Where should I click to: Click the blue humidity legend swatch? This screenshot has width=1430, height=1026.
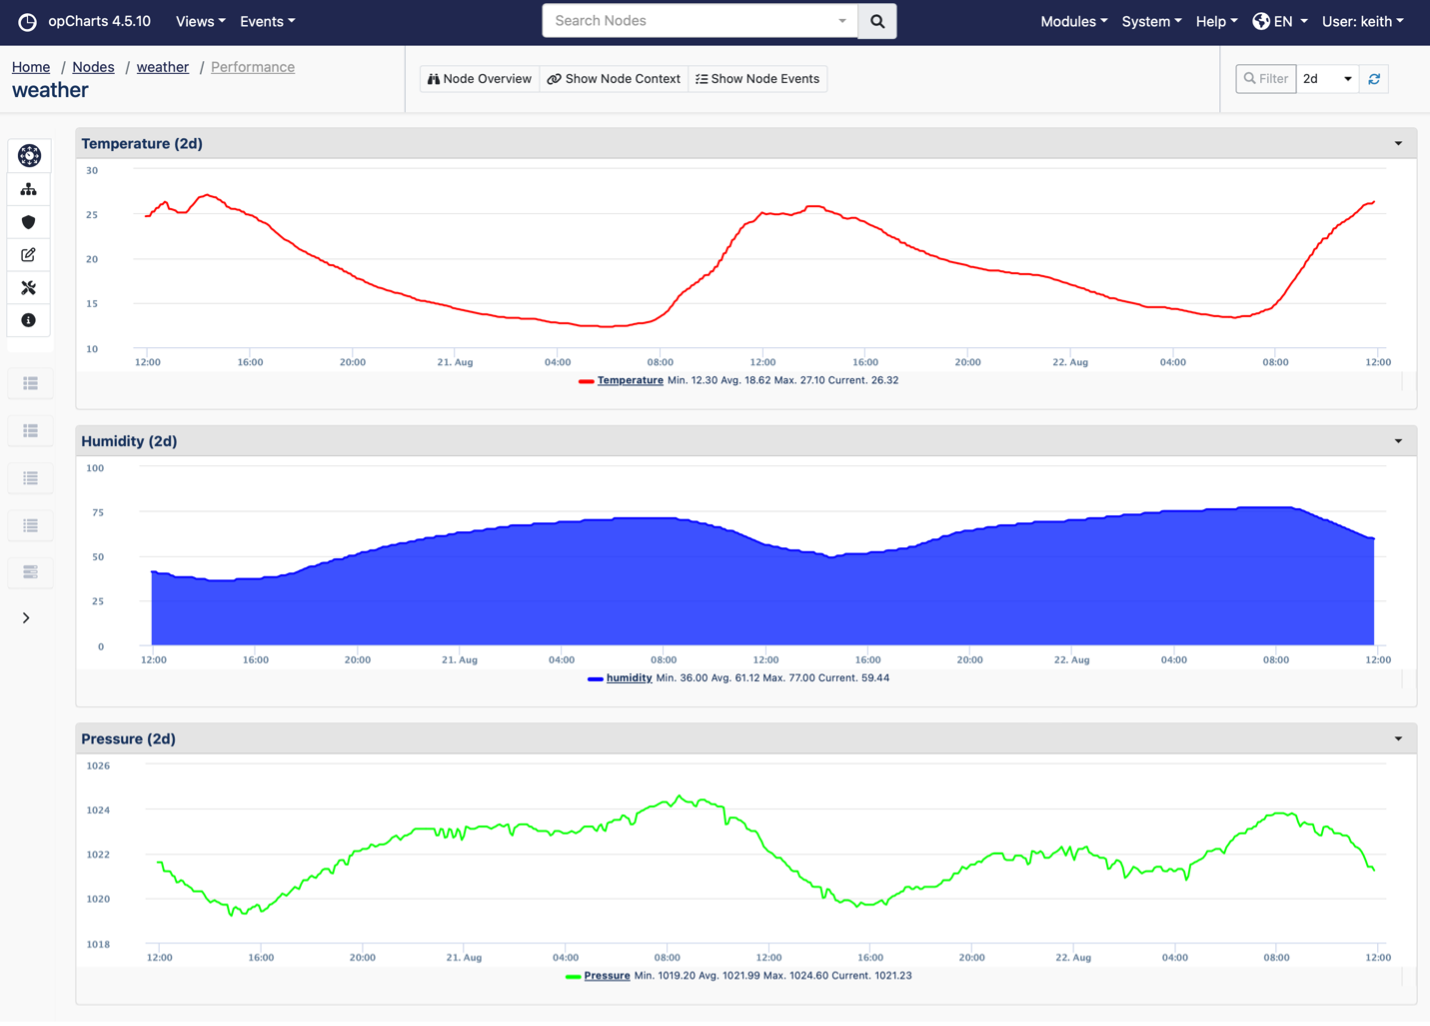(595, 679)
